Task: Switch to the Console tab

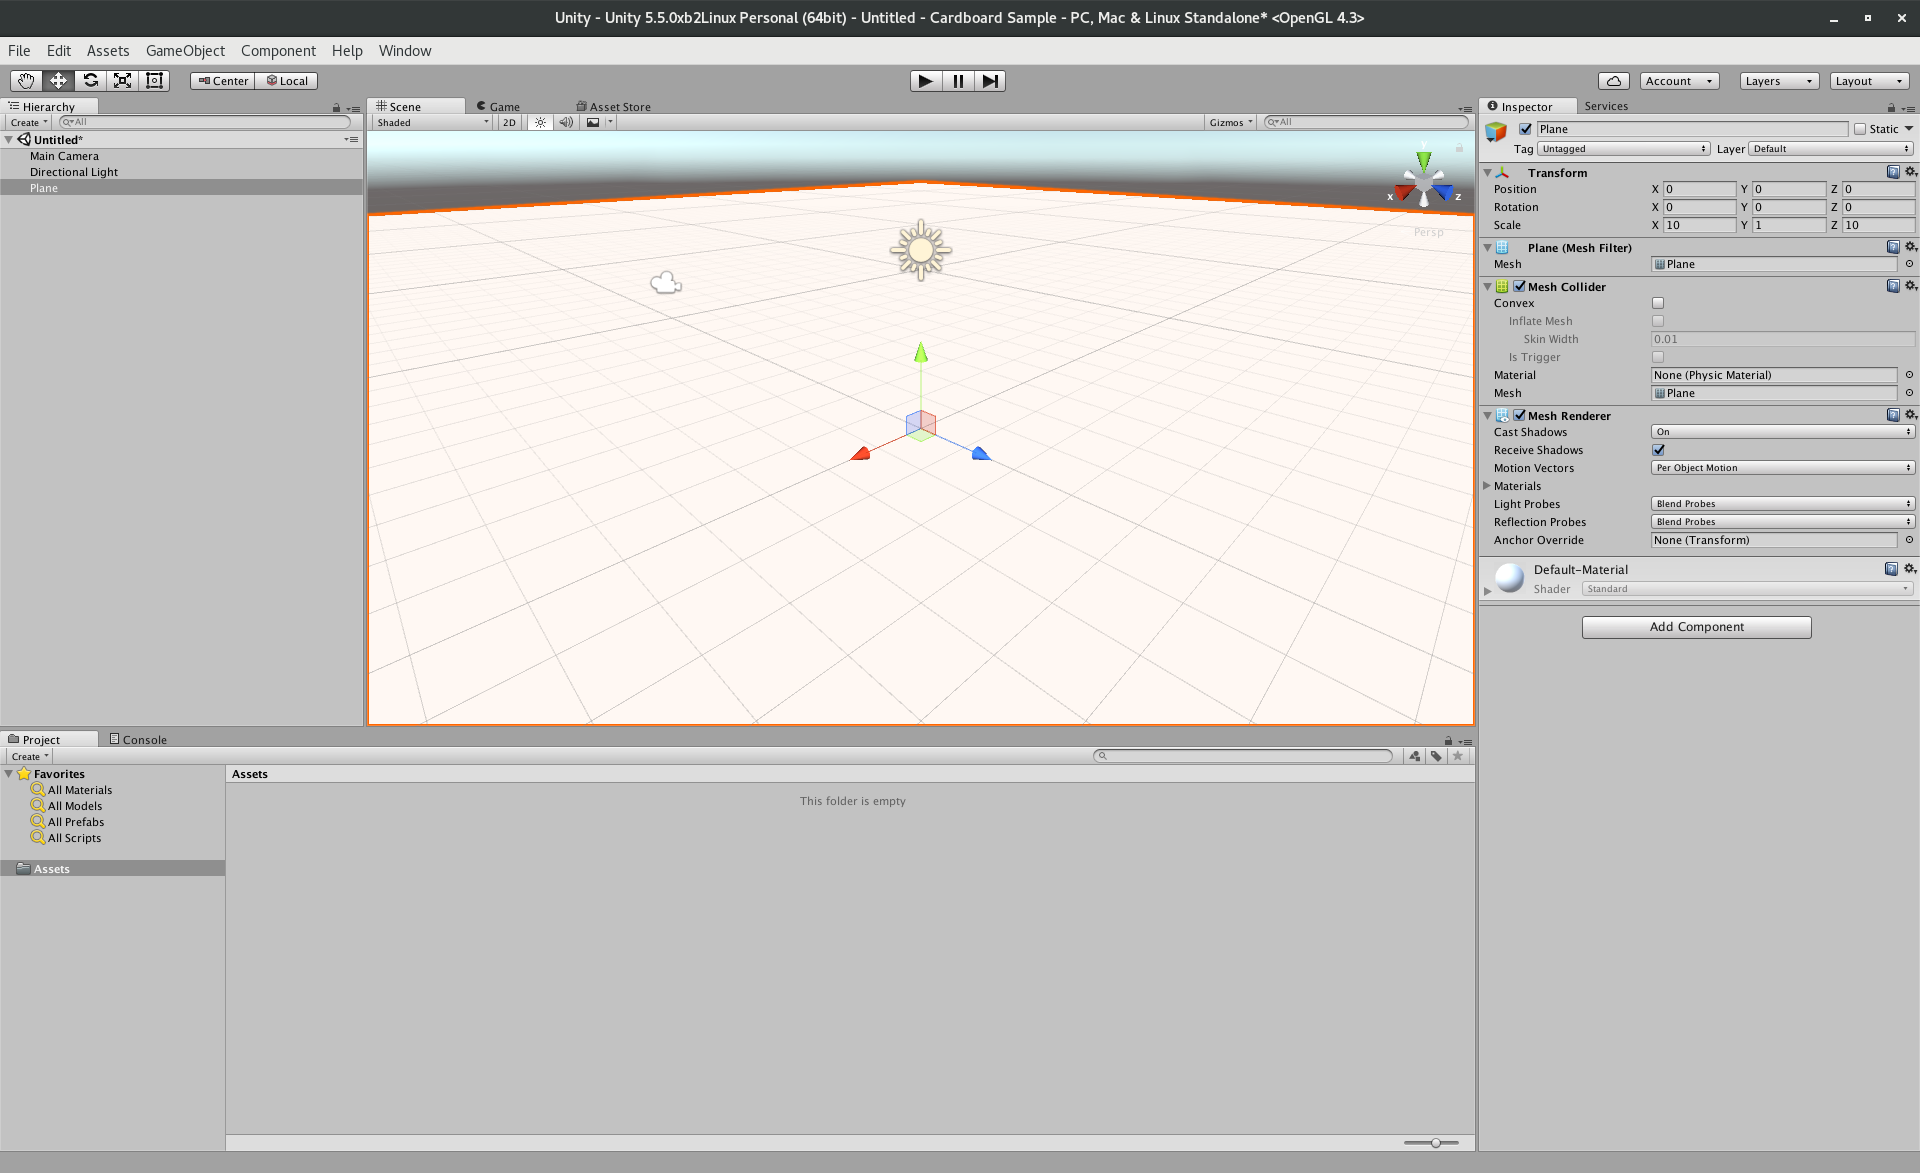Action: click(138, 740)
